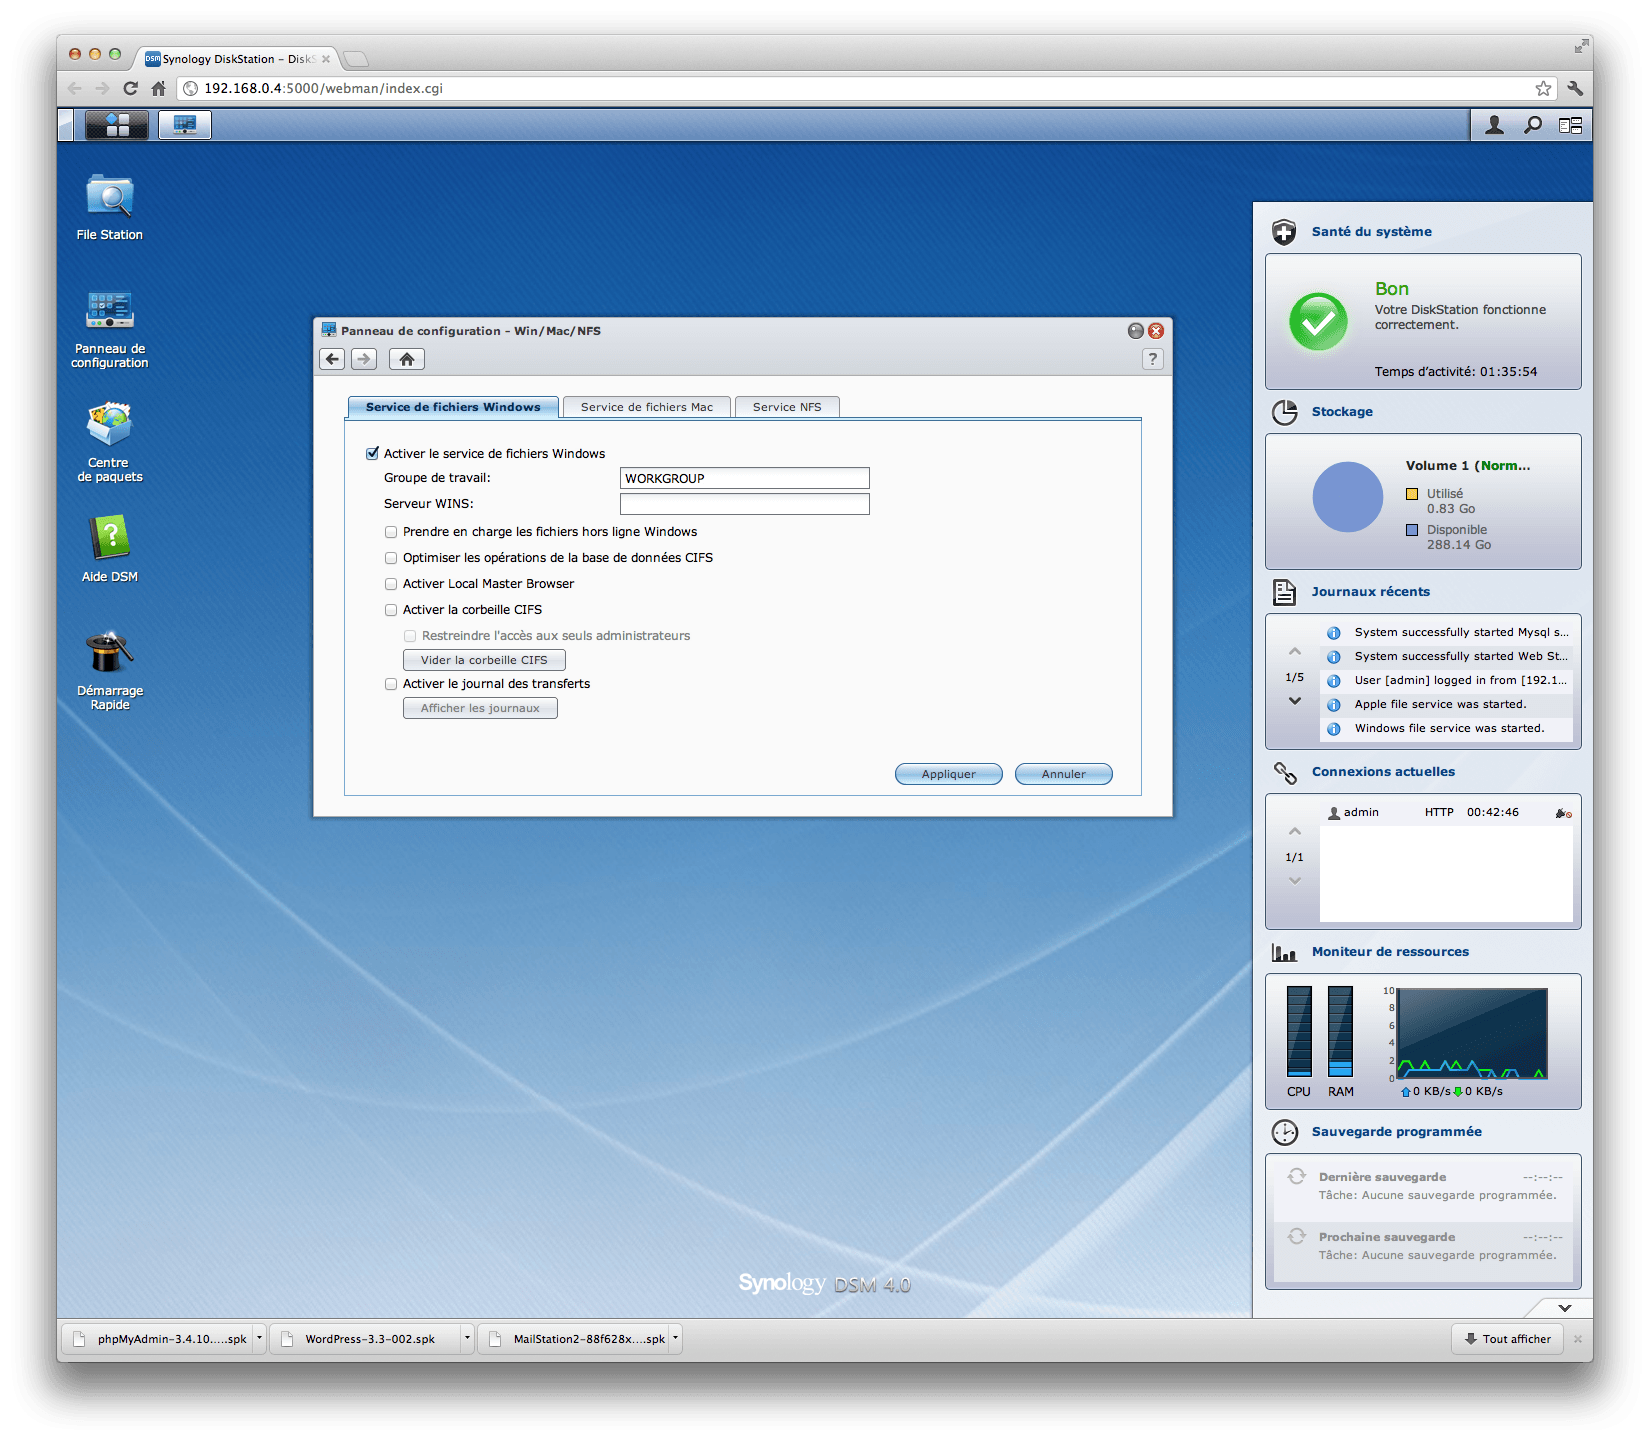Image resolution: width=1650 pixels, height=1441 pixels.
Task: Expand widget panel bottom chevron
Action: (x=1564, y=1308)
